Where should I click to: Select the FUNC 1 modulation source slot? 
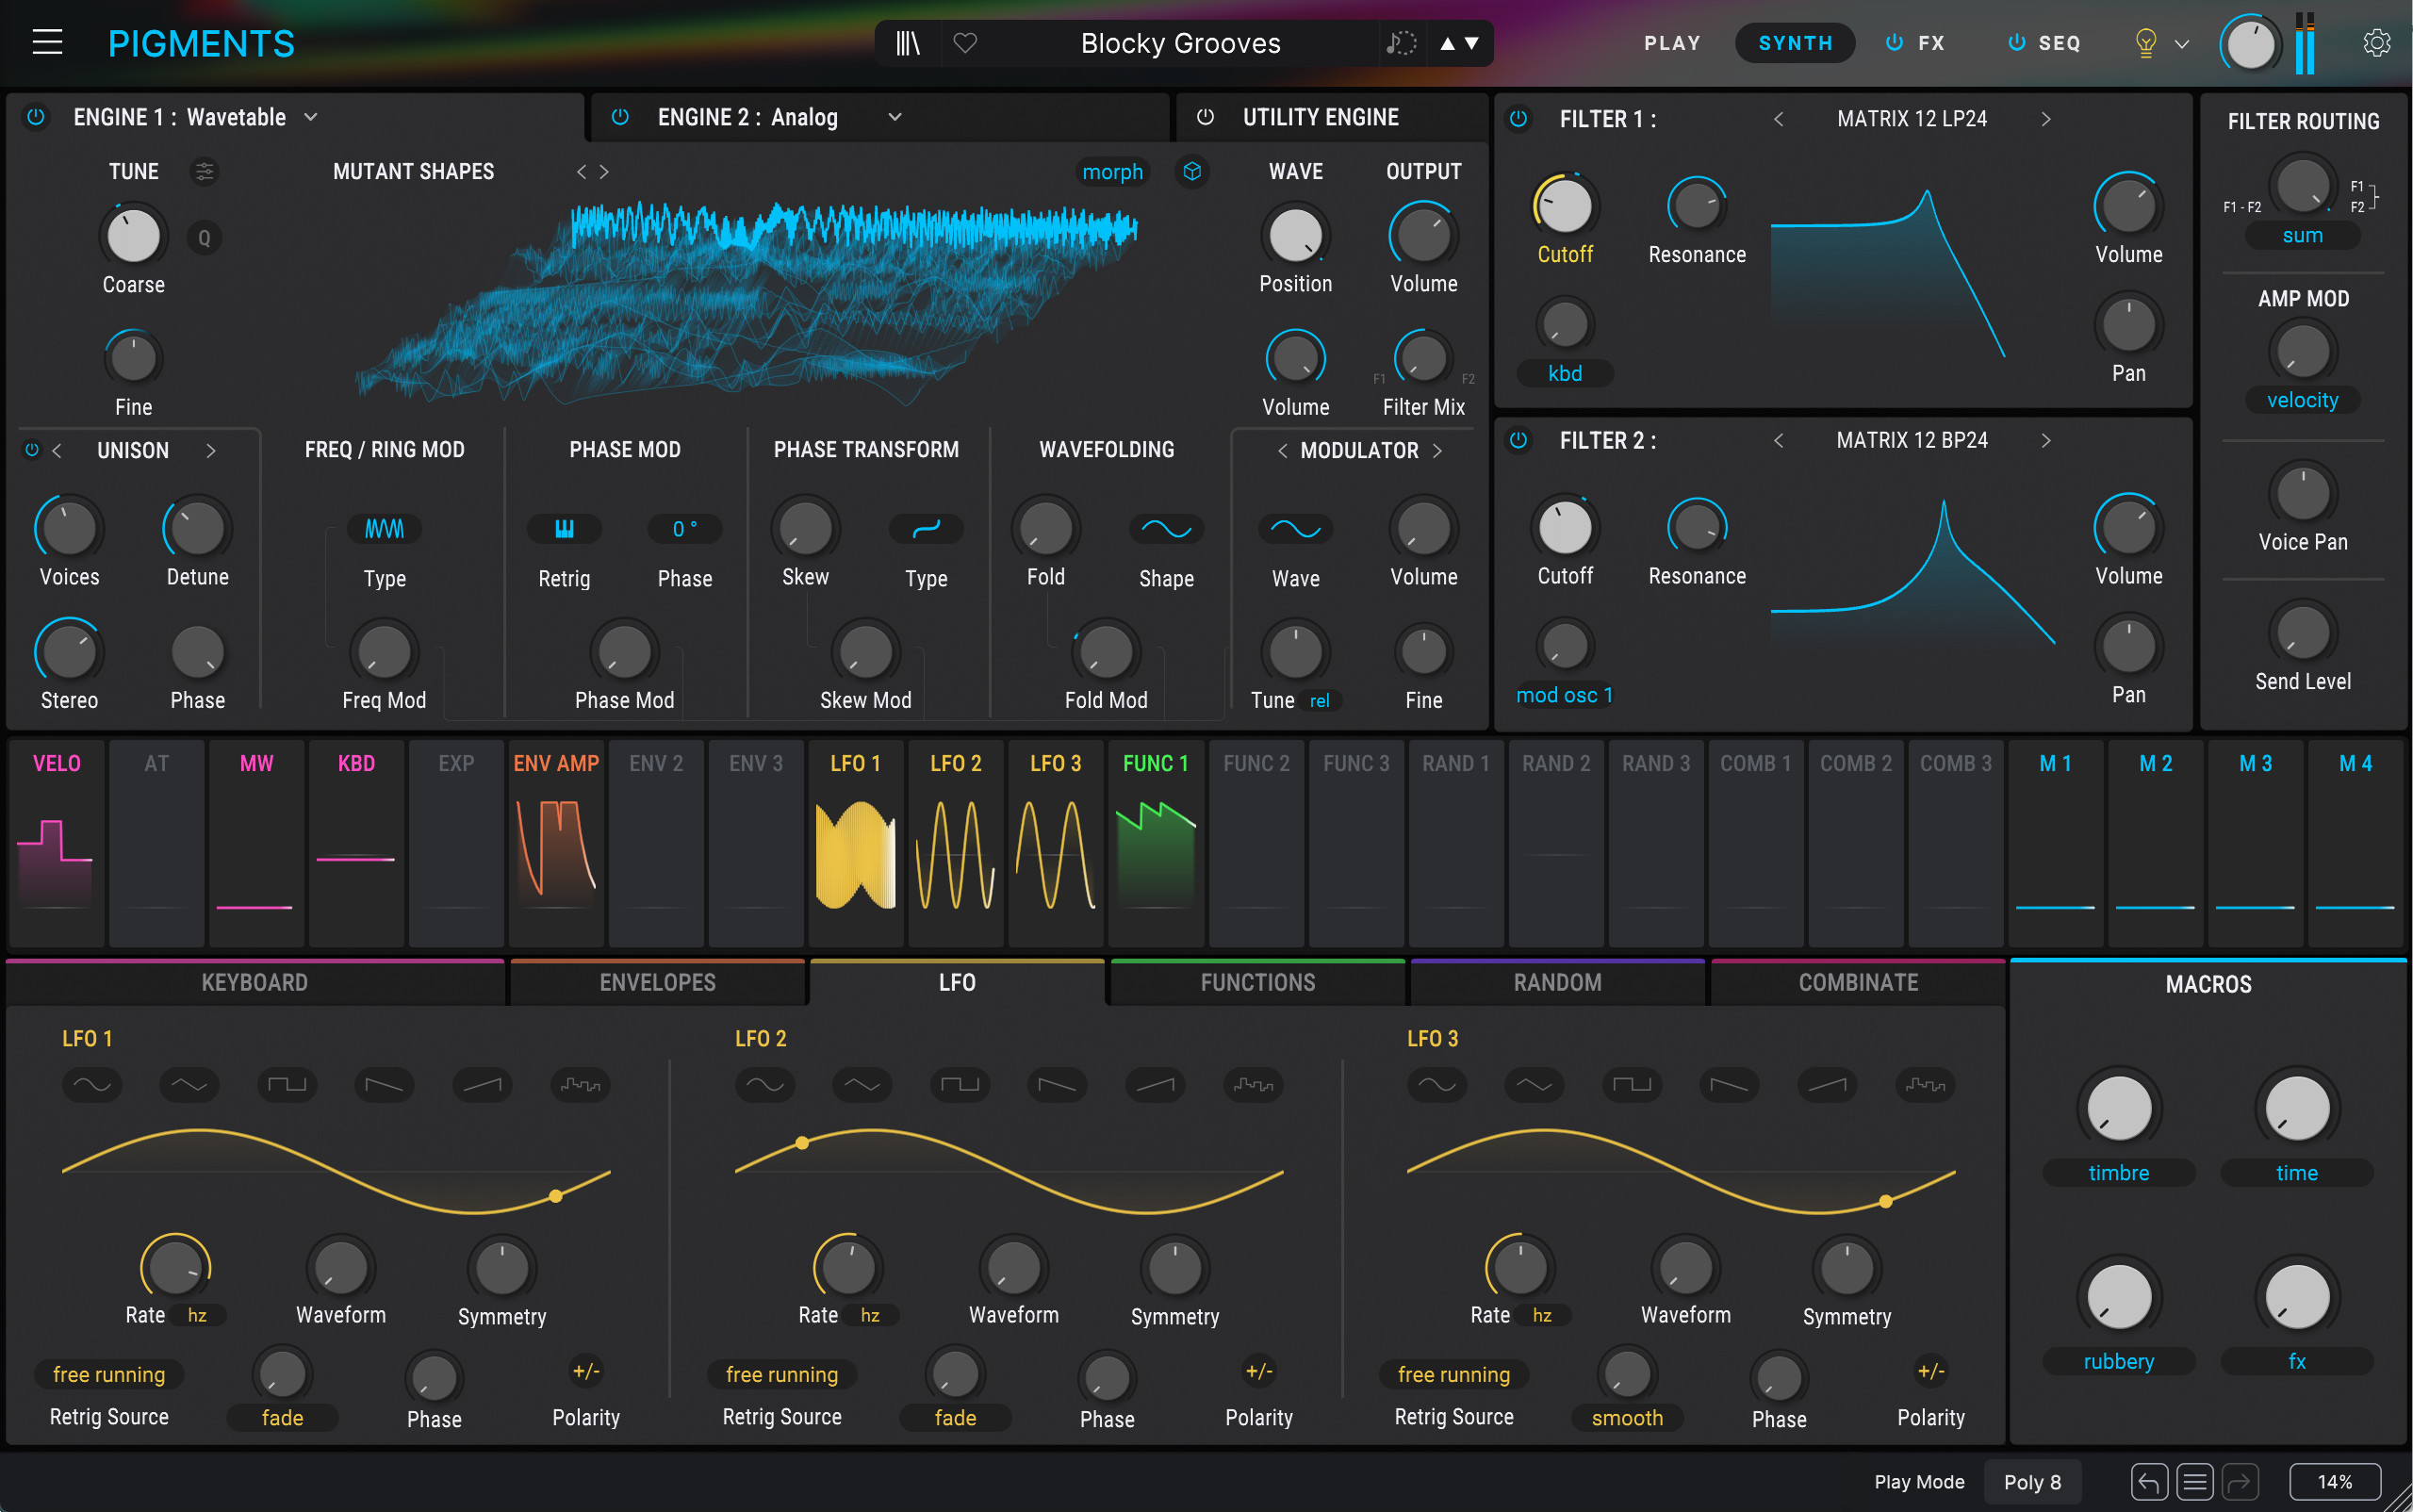tap(1155, 843)
